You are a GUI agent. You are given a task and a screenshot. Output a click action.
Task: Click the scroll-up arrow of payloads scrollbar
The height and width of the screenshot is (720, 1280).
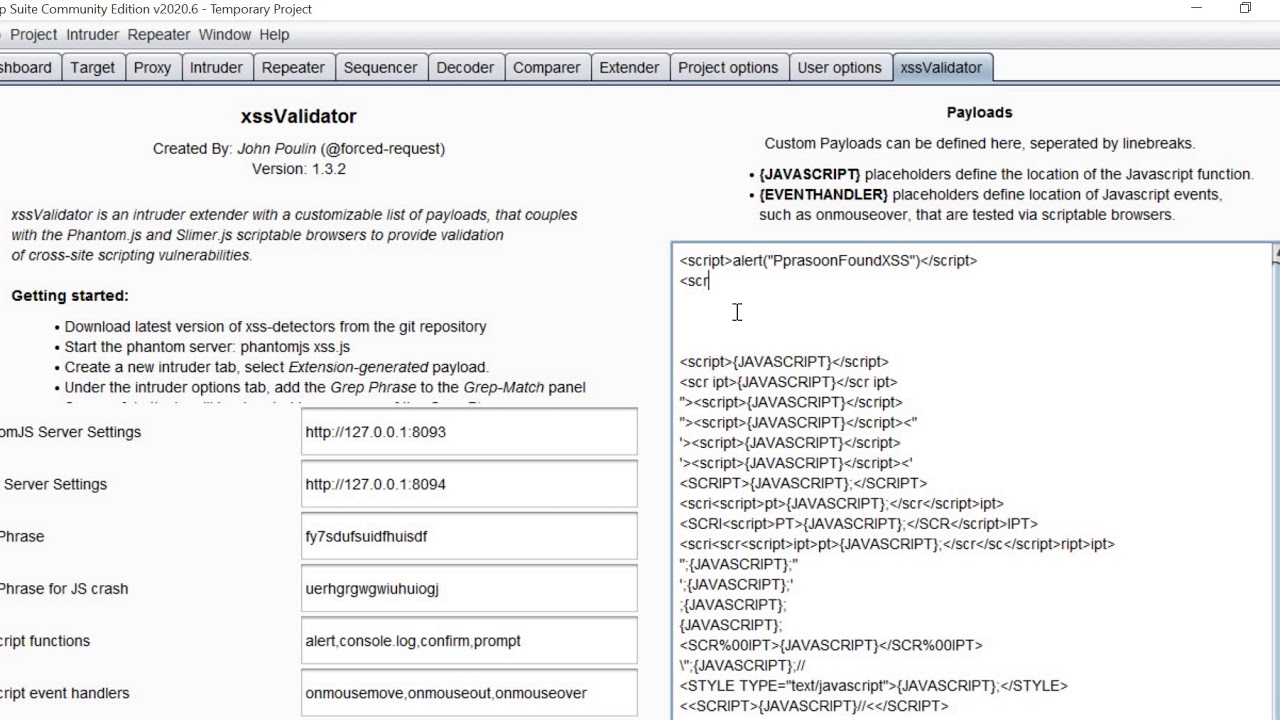[x=1276, y=254]
